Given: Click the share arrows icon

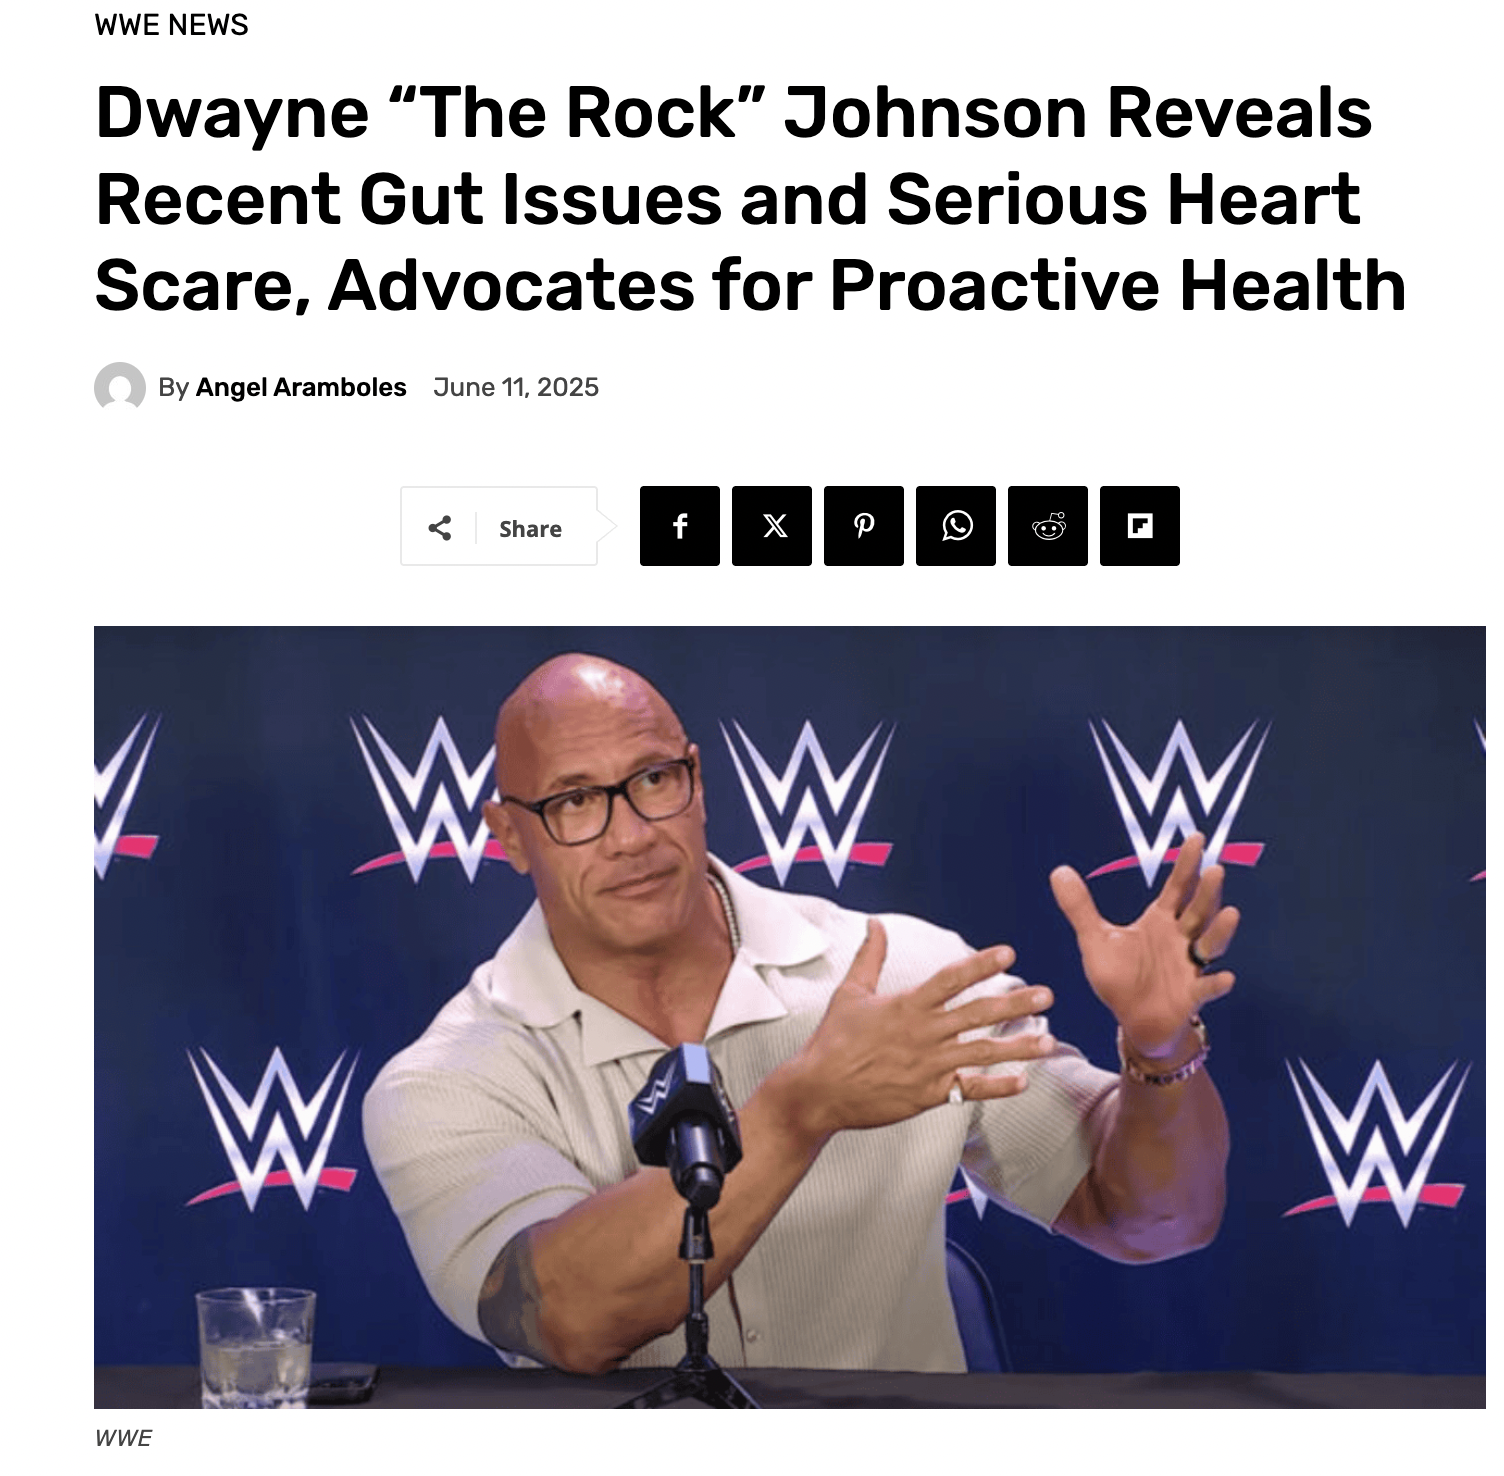Looking at the screenshot, I should point(439,527).
